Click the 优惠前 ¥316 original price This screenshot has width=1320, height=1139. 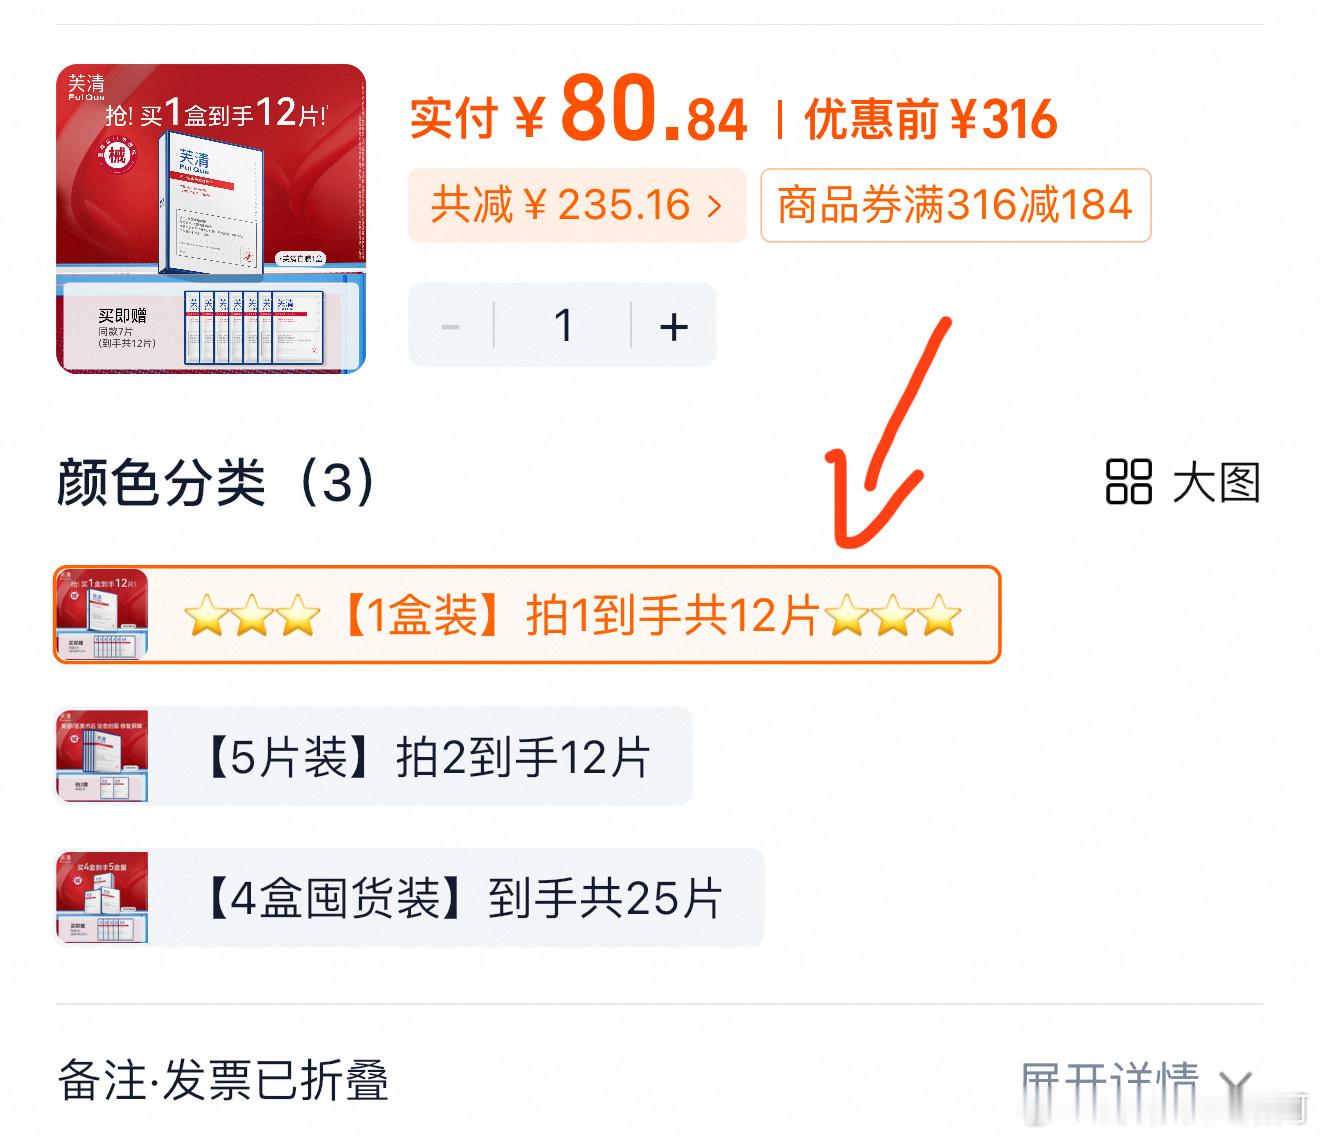coord(931,119)
